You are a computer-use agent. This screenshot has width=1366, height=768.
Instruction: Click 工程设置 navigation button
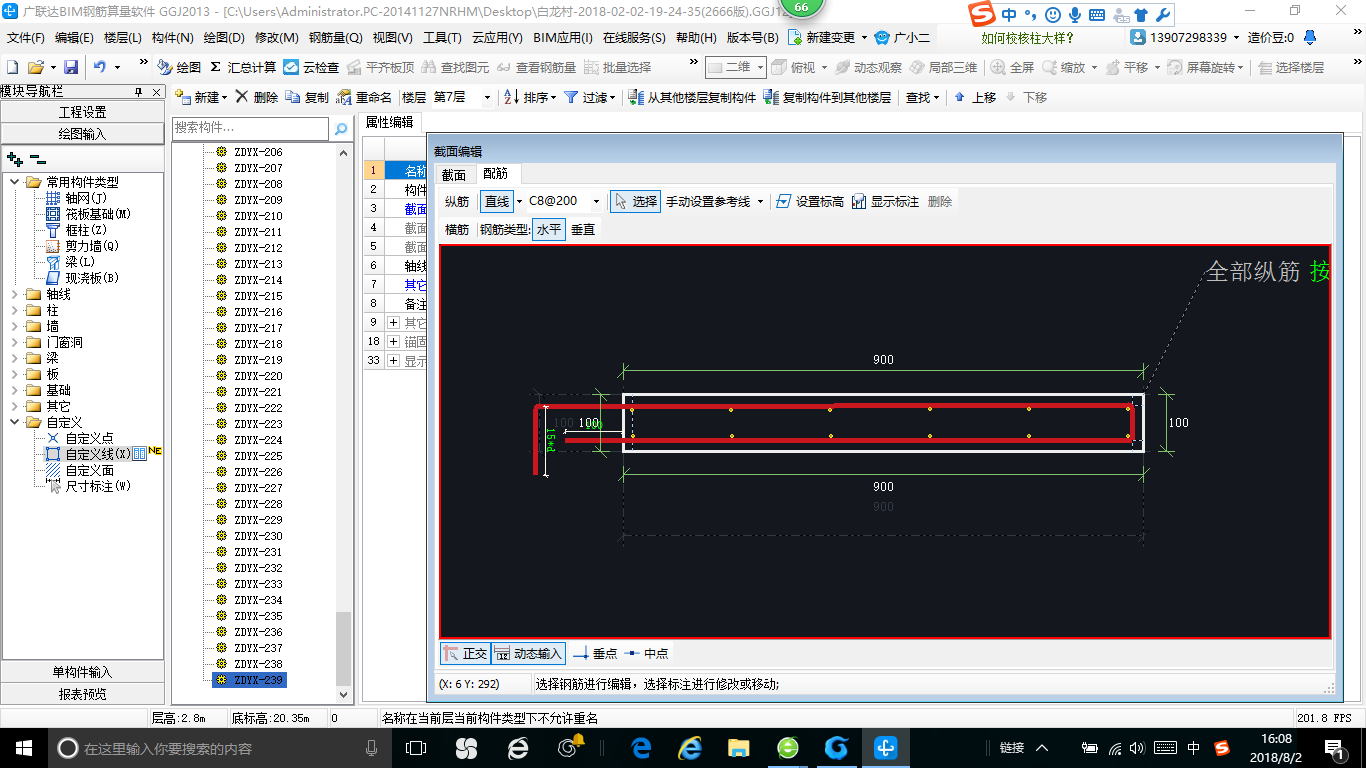82,112
